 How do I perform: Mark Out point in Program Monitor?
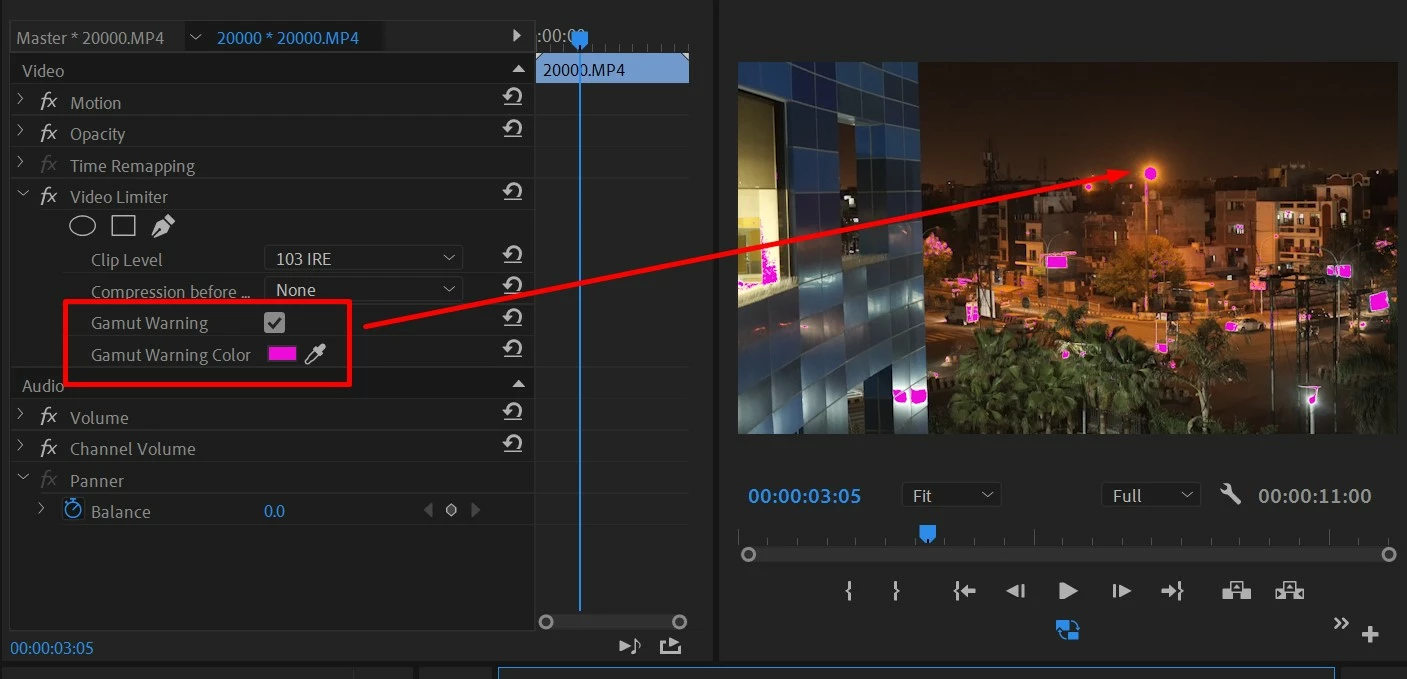(x=896, y=591)
